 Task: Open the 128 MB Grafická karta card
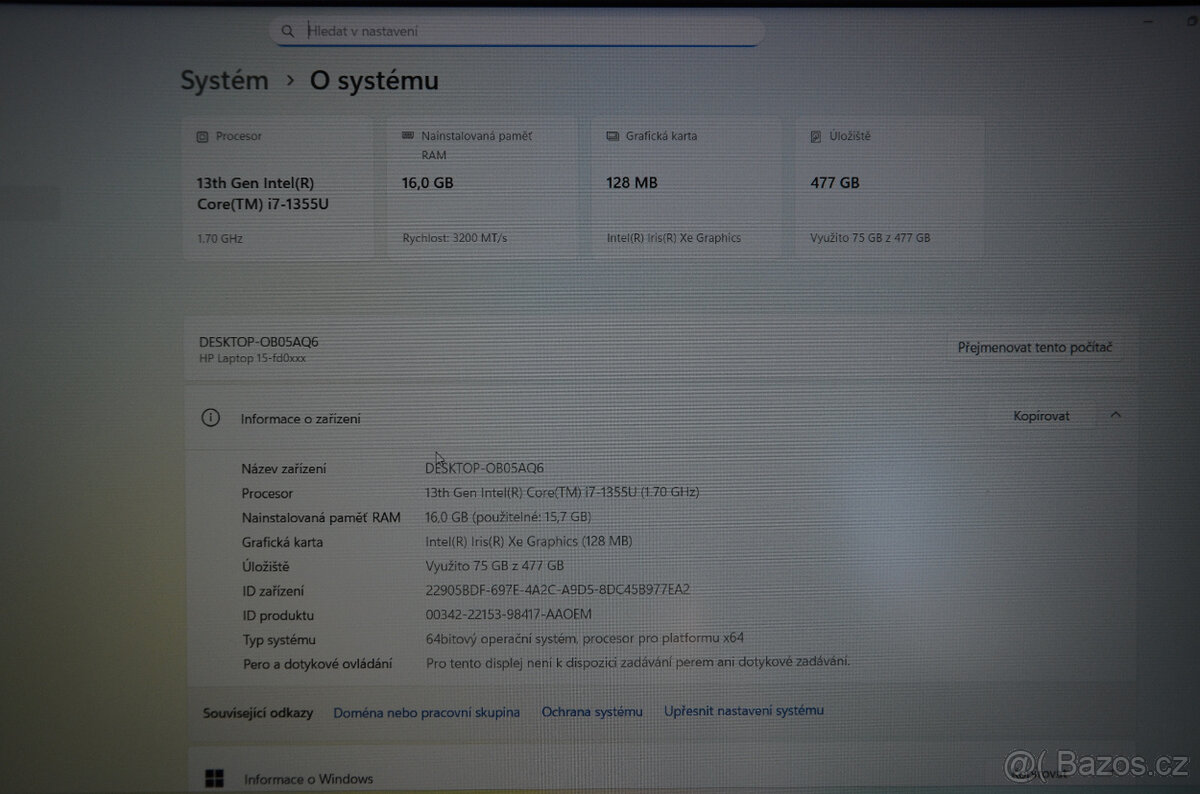pos(686,189)
